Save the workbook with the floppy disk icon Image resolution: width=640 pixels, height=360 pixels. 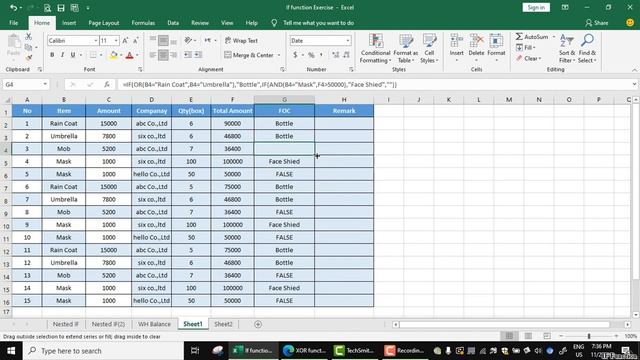[61, 8]
